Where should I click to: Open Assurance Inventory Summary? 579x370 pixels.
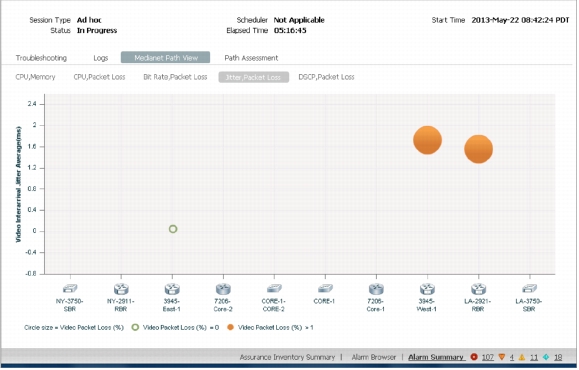287,357
